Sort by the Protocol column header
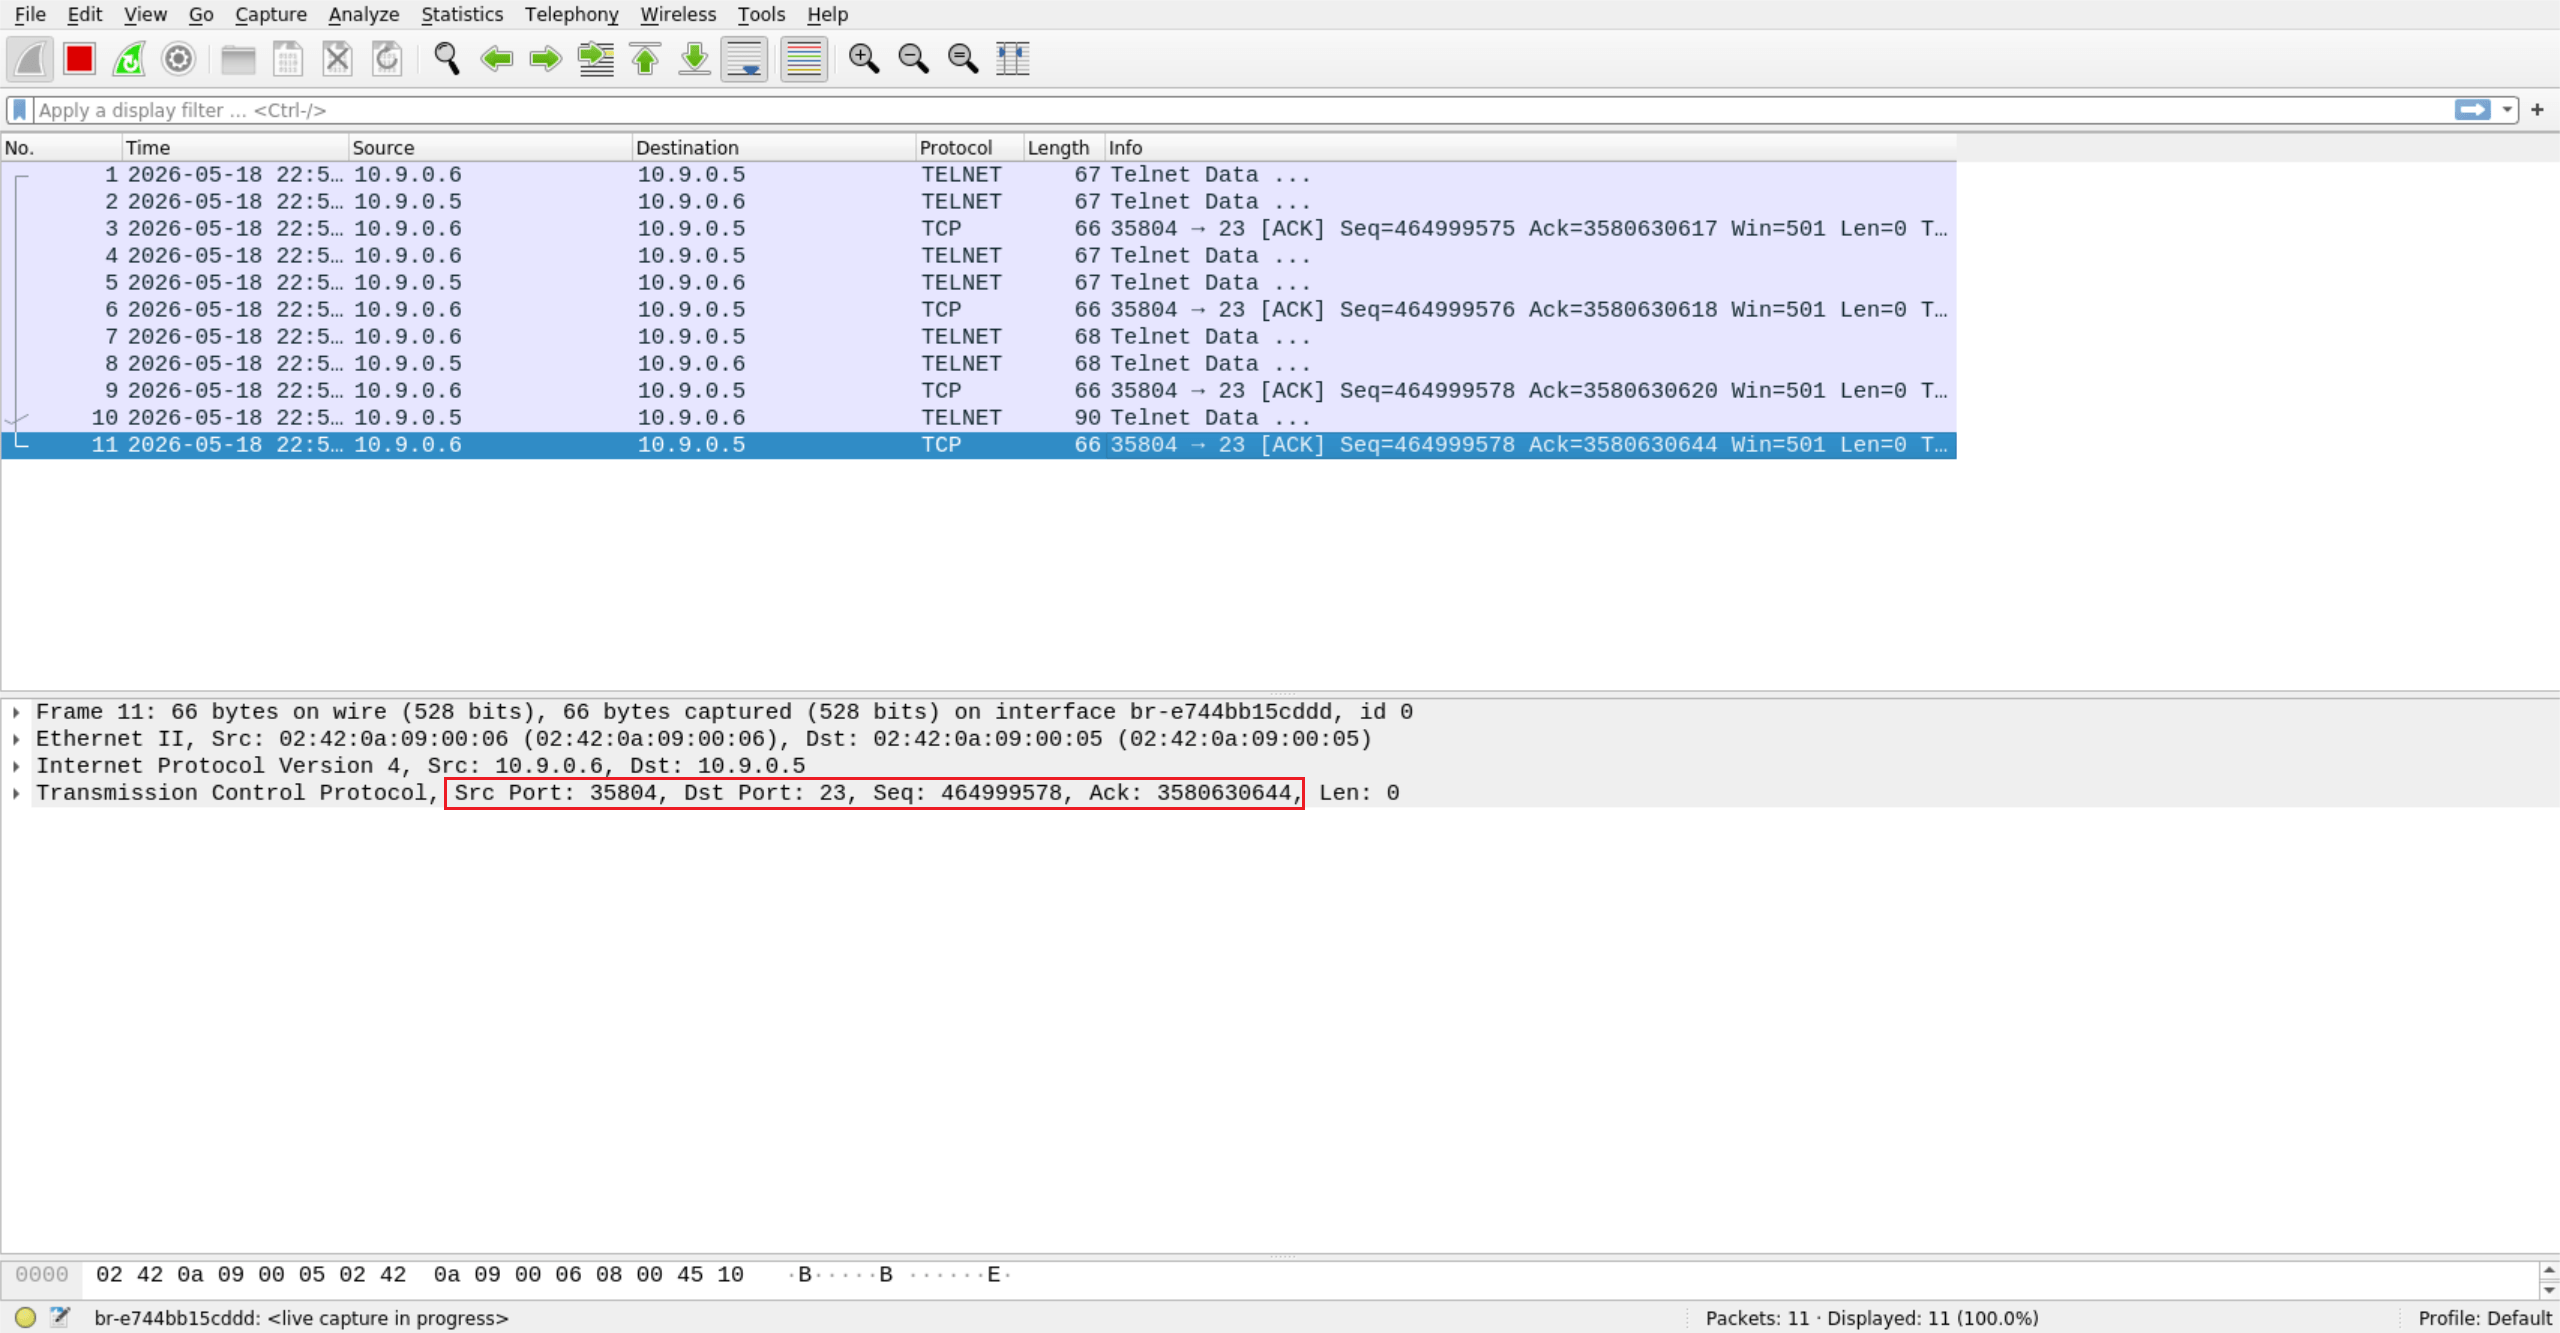The image size is (2560, 1333). tap(970, 148)
